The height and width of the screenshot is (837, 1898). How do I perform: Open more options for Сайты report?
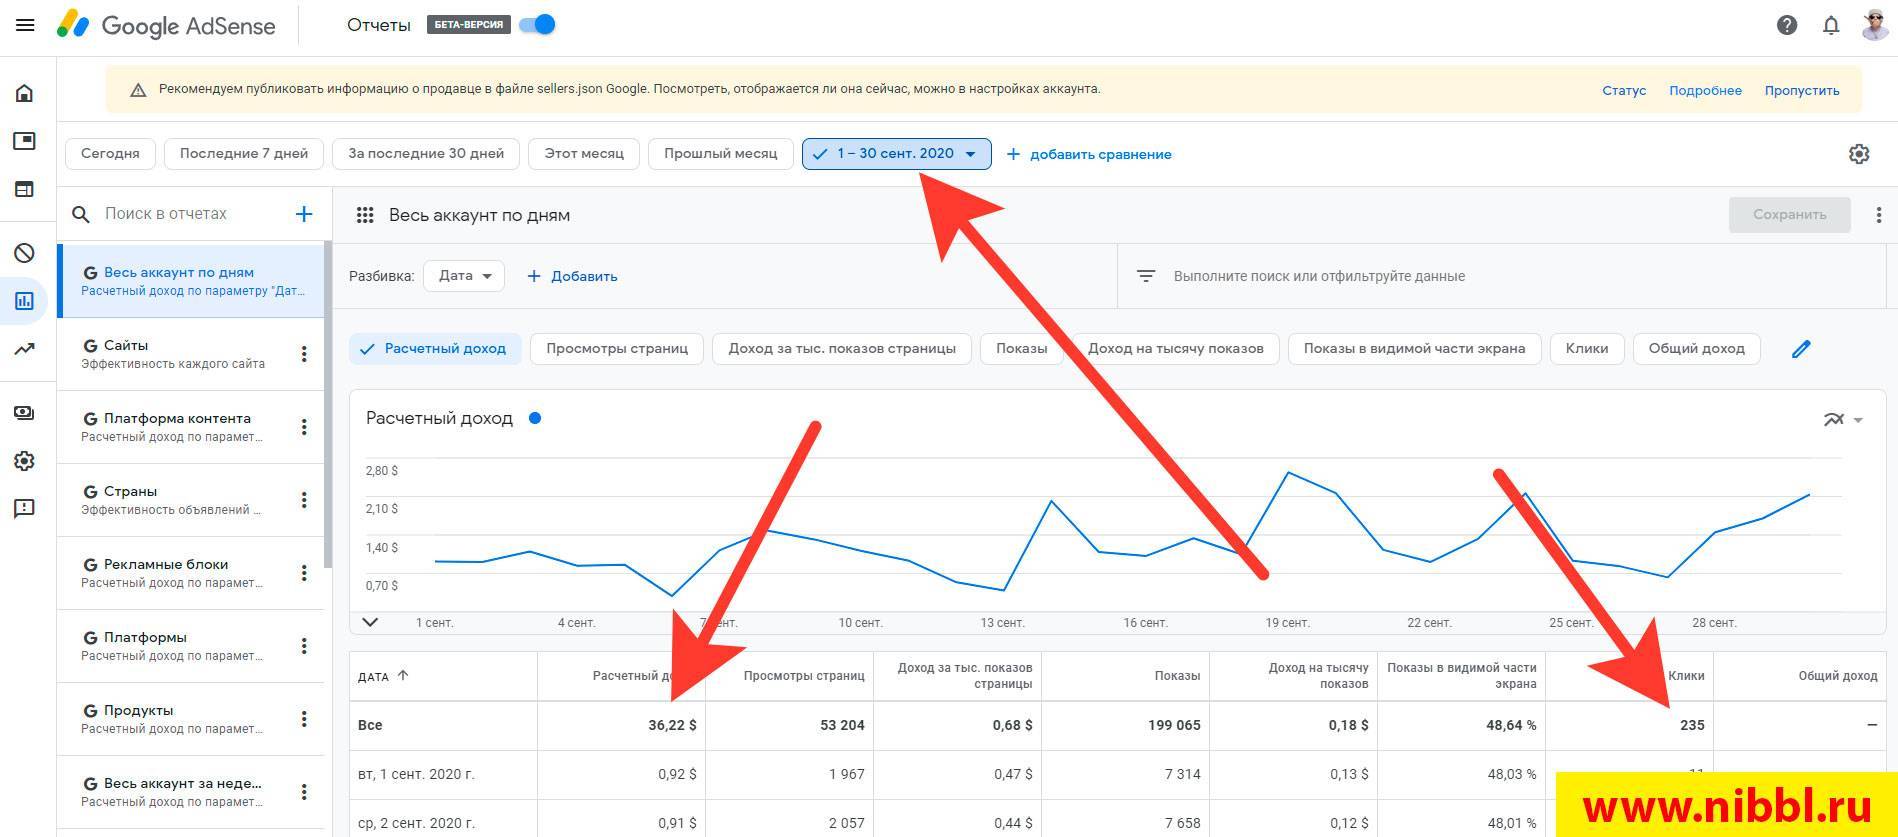304,354
